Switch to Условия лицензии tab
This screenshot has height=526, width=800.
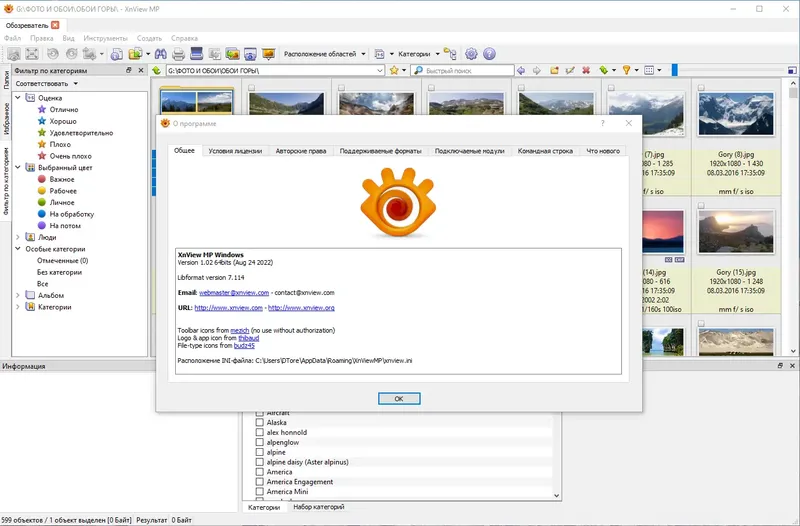pos(235,151)
